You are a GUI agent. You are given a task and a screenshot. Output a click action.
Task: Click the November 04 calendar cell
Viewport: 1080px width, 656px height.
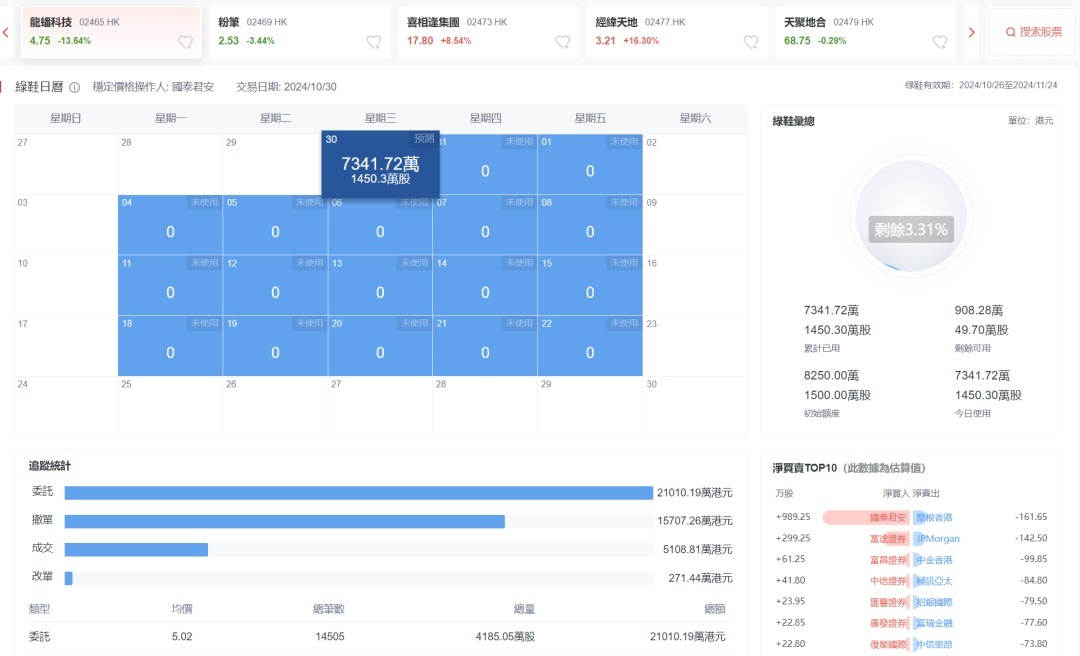point(170,225)
